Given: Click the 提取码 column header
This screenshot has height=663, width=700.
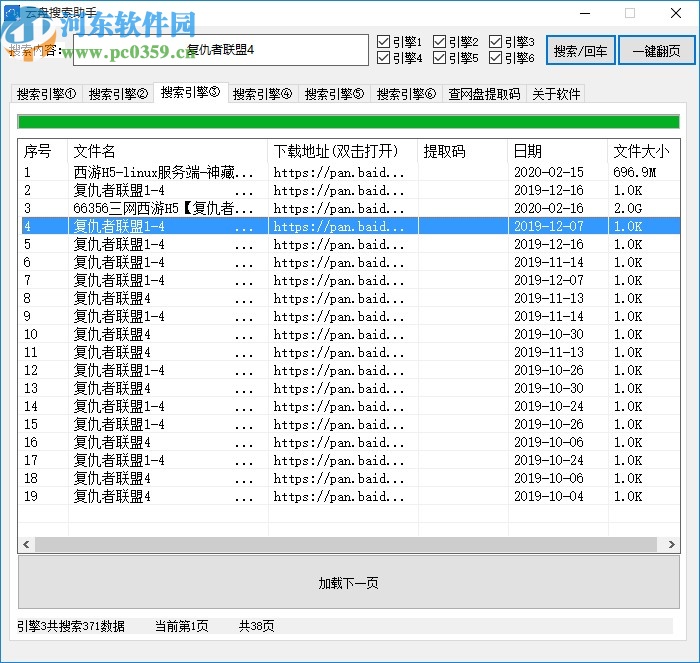Looking at the screenshot, I should coord(463,151).
